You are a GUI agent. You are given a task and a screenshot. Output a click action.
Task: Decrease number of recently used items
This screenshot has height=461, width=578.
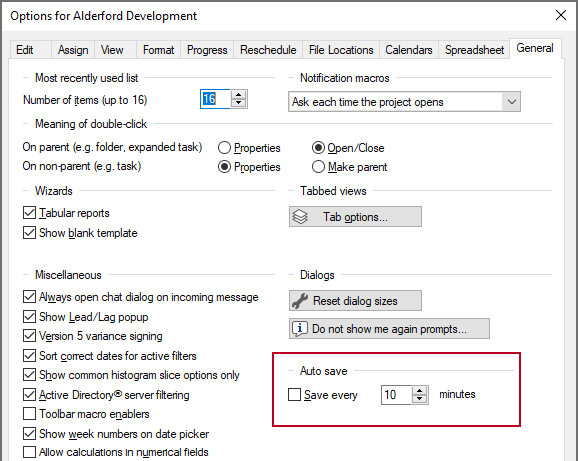239,104
